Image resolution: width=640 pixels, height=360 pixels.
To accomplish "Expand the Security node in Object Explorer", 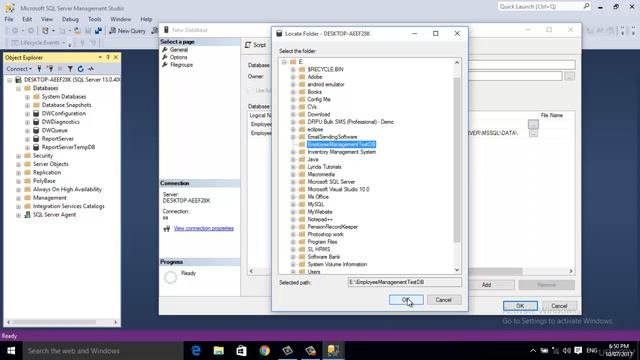I will [x=18, y=156].
